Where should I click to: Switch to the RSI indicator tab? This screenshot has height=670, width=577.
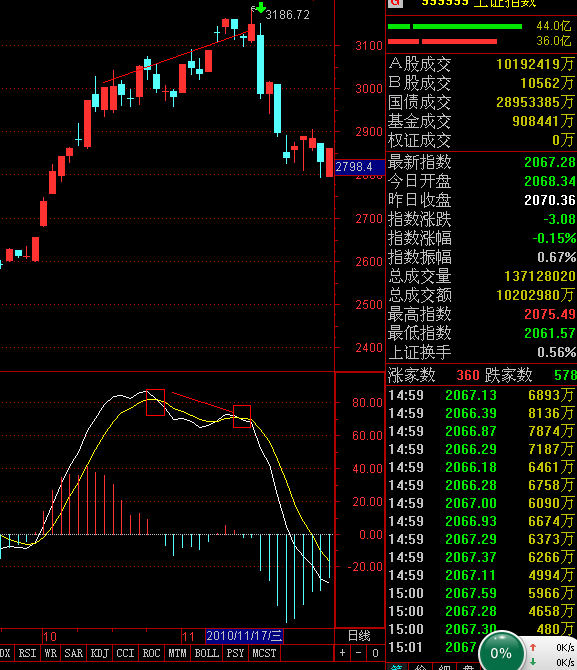tap(27, 653)
